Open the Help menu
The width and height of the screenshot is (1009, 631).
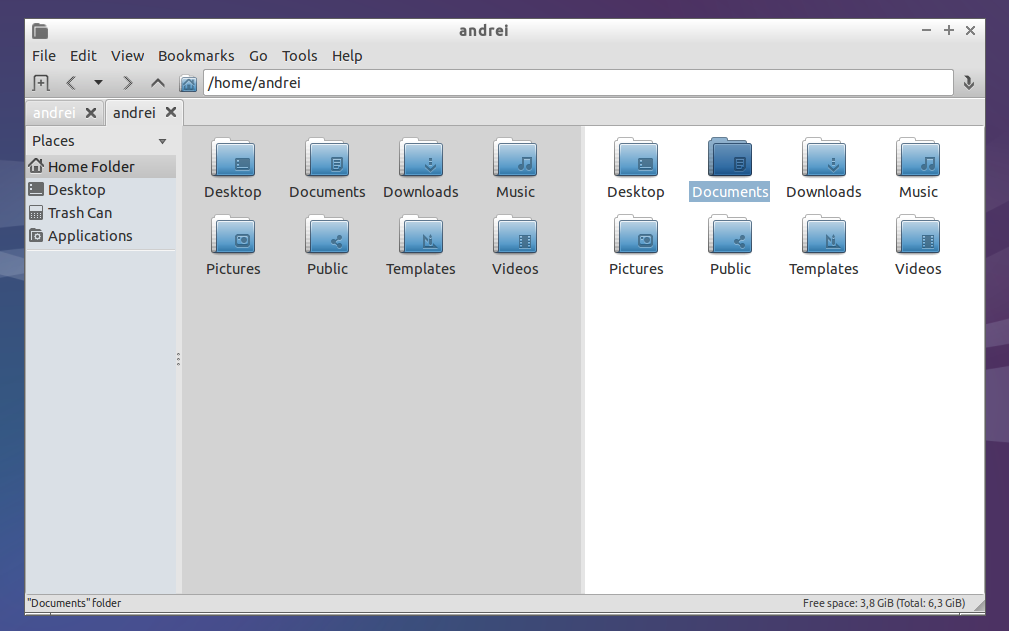(347, 56)
